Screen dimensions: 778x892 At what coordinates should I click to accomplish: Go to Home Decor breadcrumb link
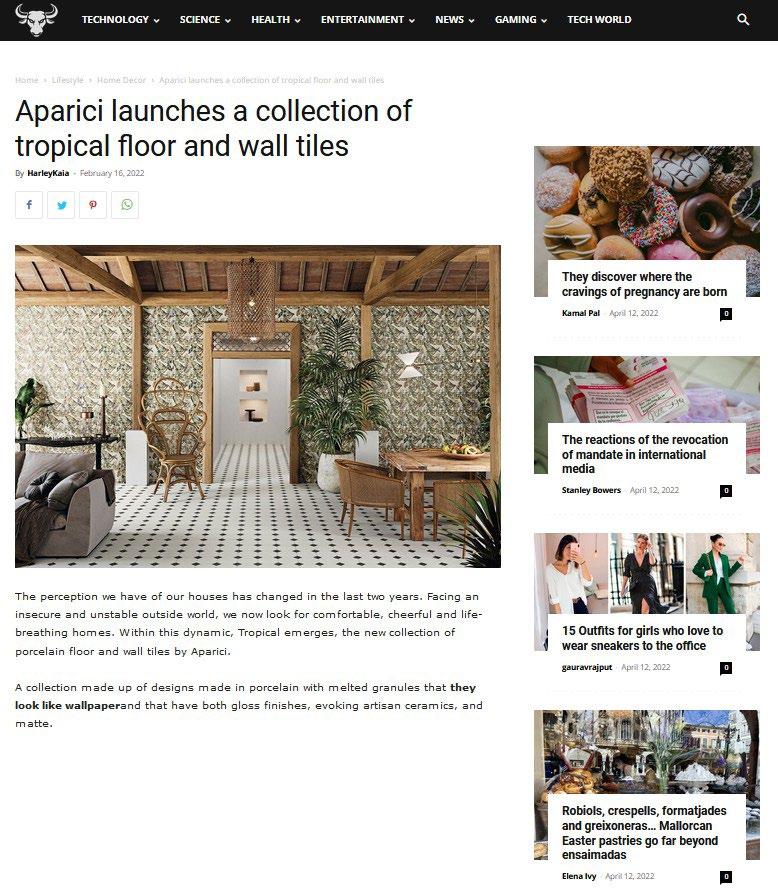121,80
